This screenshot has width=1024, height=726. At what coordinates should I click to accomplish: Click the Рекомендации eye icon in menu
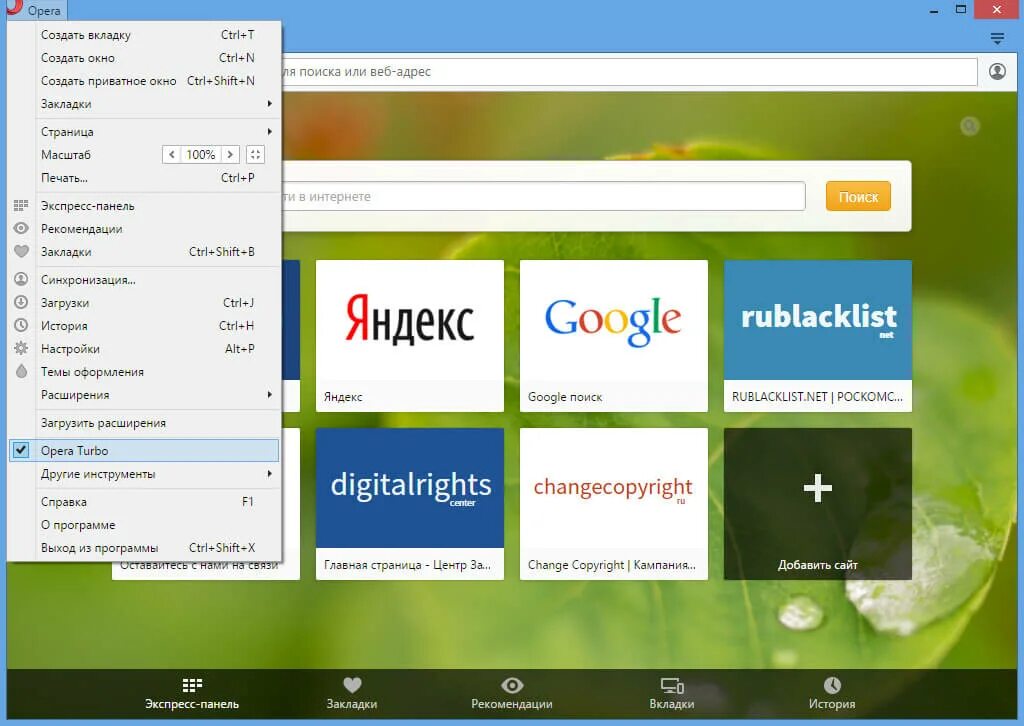(21, 229)
